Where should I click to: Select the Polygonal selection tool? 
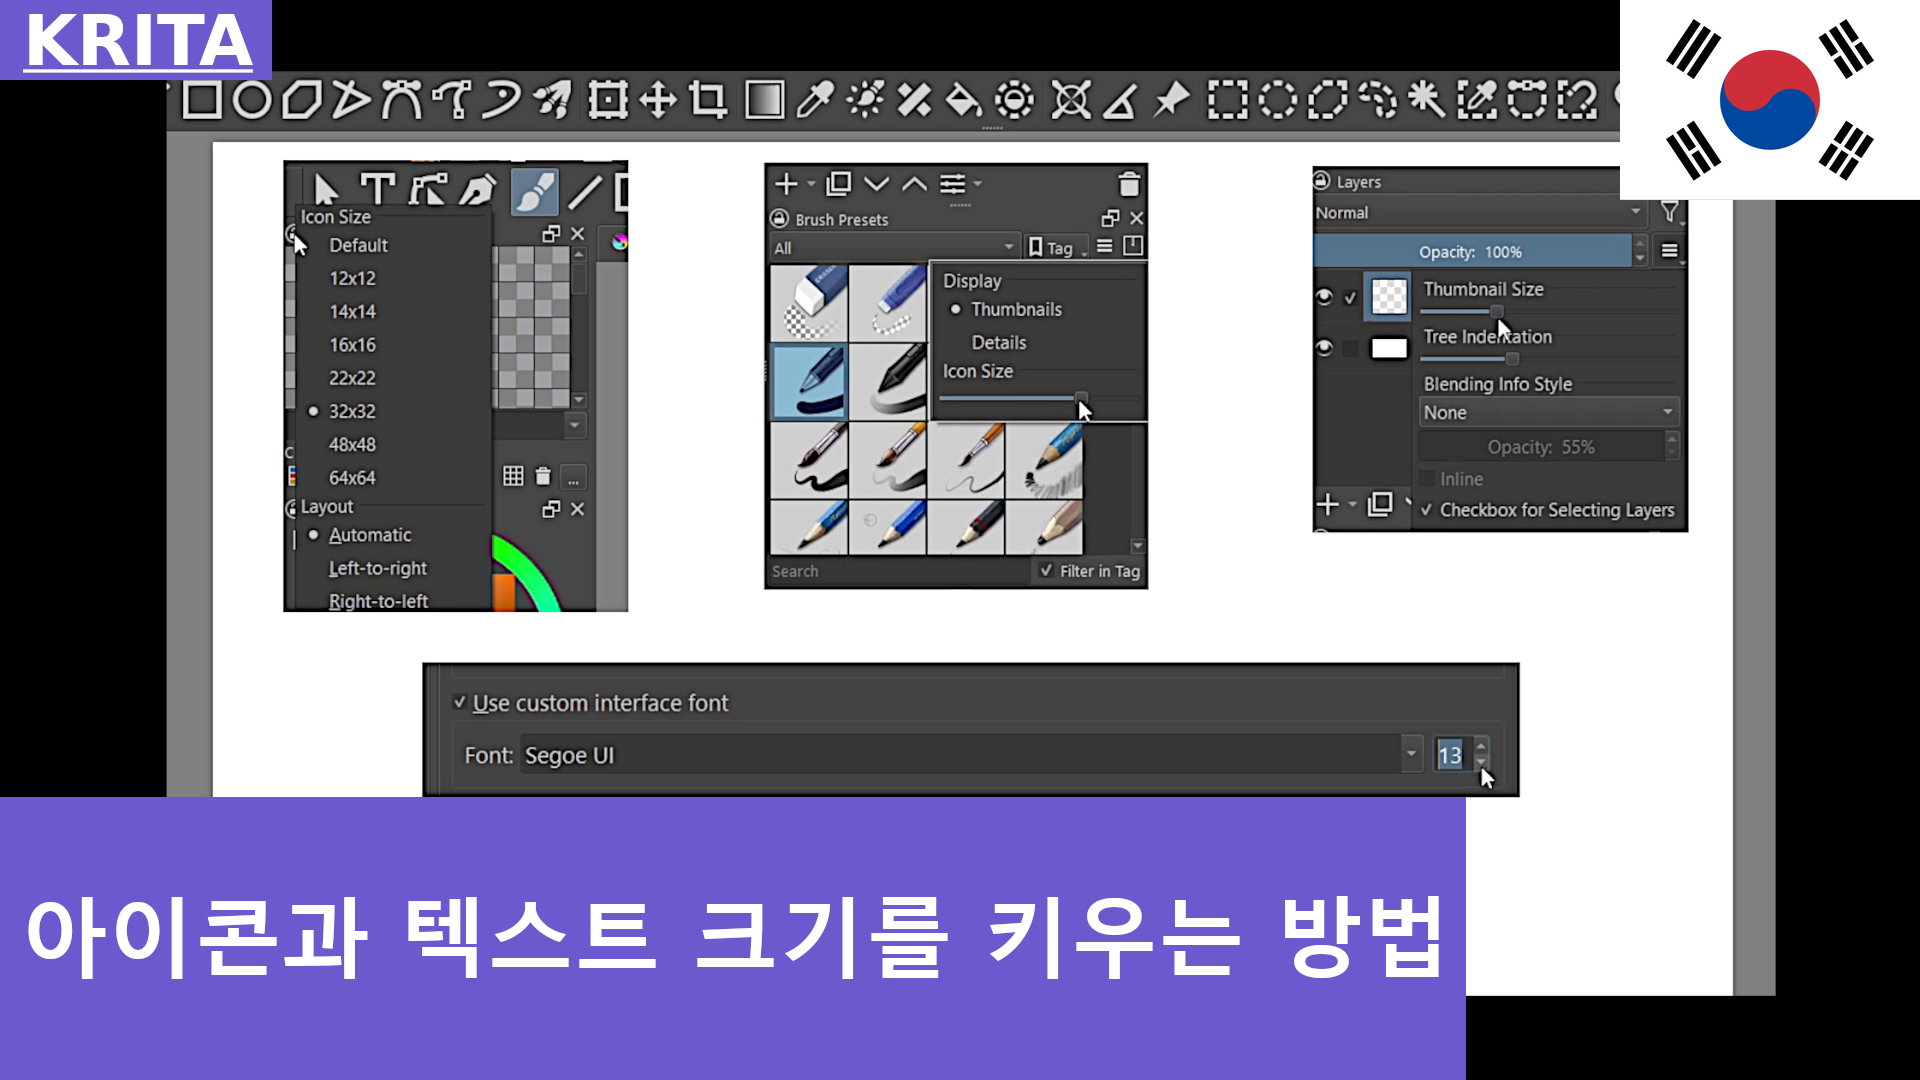(1328, 100)
